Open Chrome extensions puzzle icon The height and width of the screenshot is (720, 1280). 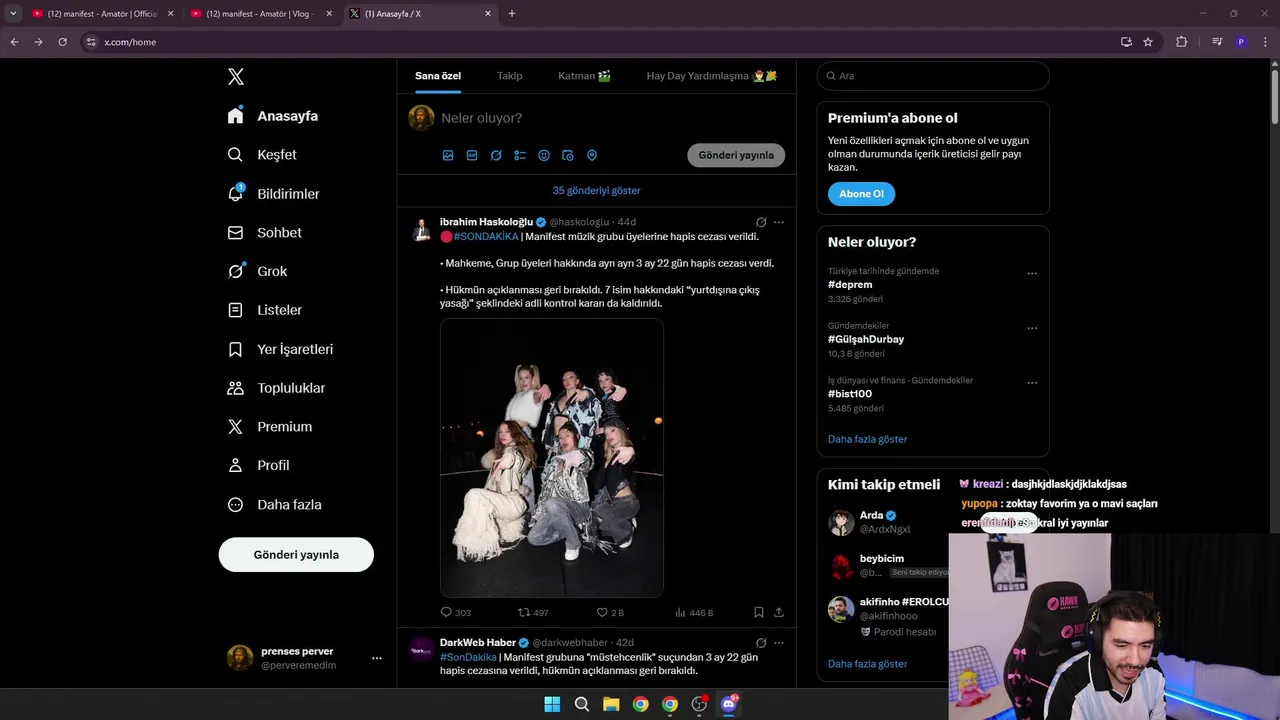[x=1182, y=42]
